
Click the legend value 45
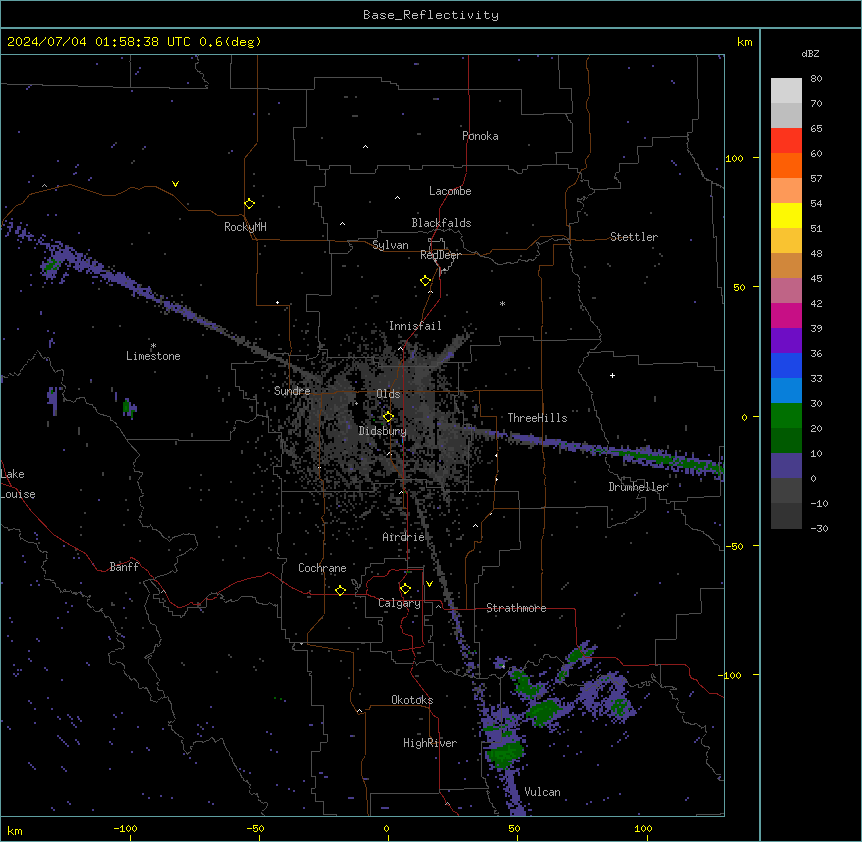click(816, 279)
